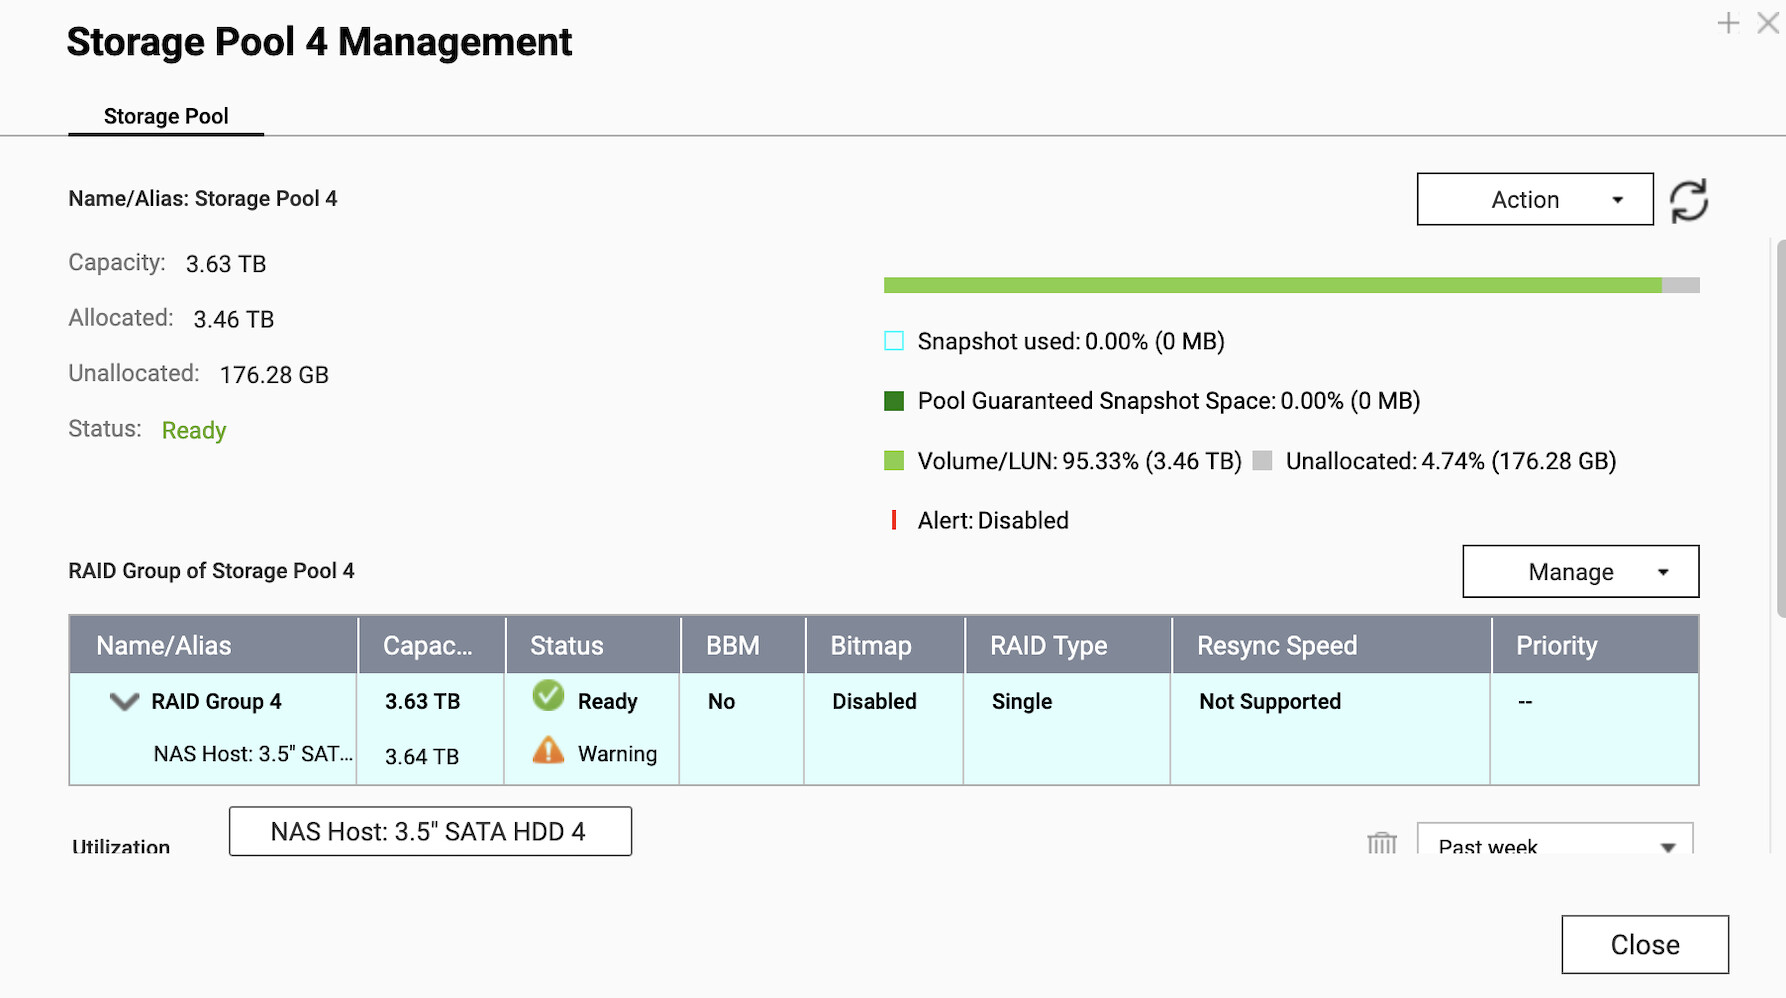The height and width of the screenshot is (998, 1786).
Task: Click the trash icon near Past week
Action: coord(1381,843)
